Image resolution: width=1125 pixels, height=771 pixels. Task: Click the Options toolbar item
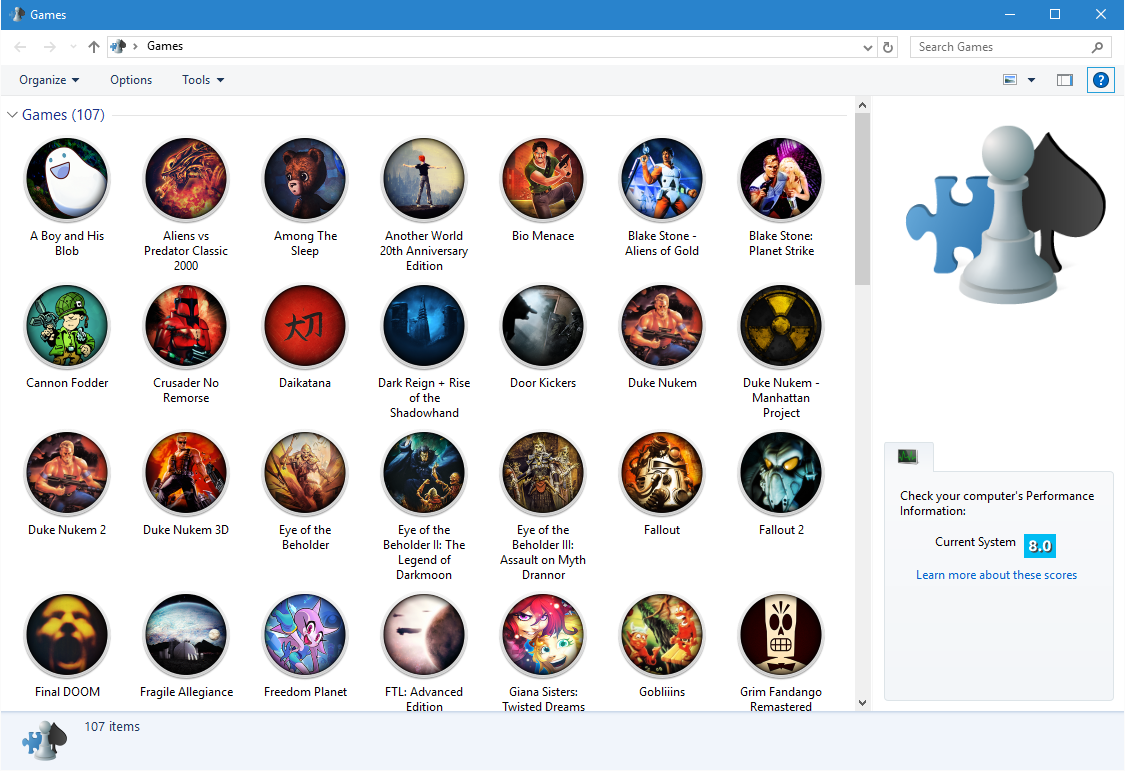click(x=131, y=80)
